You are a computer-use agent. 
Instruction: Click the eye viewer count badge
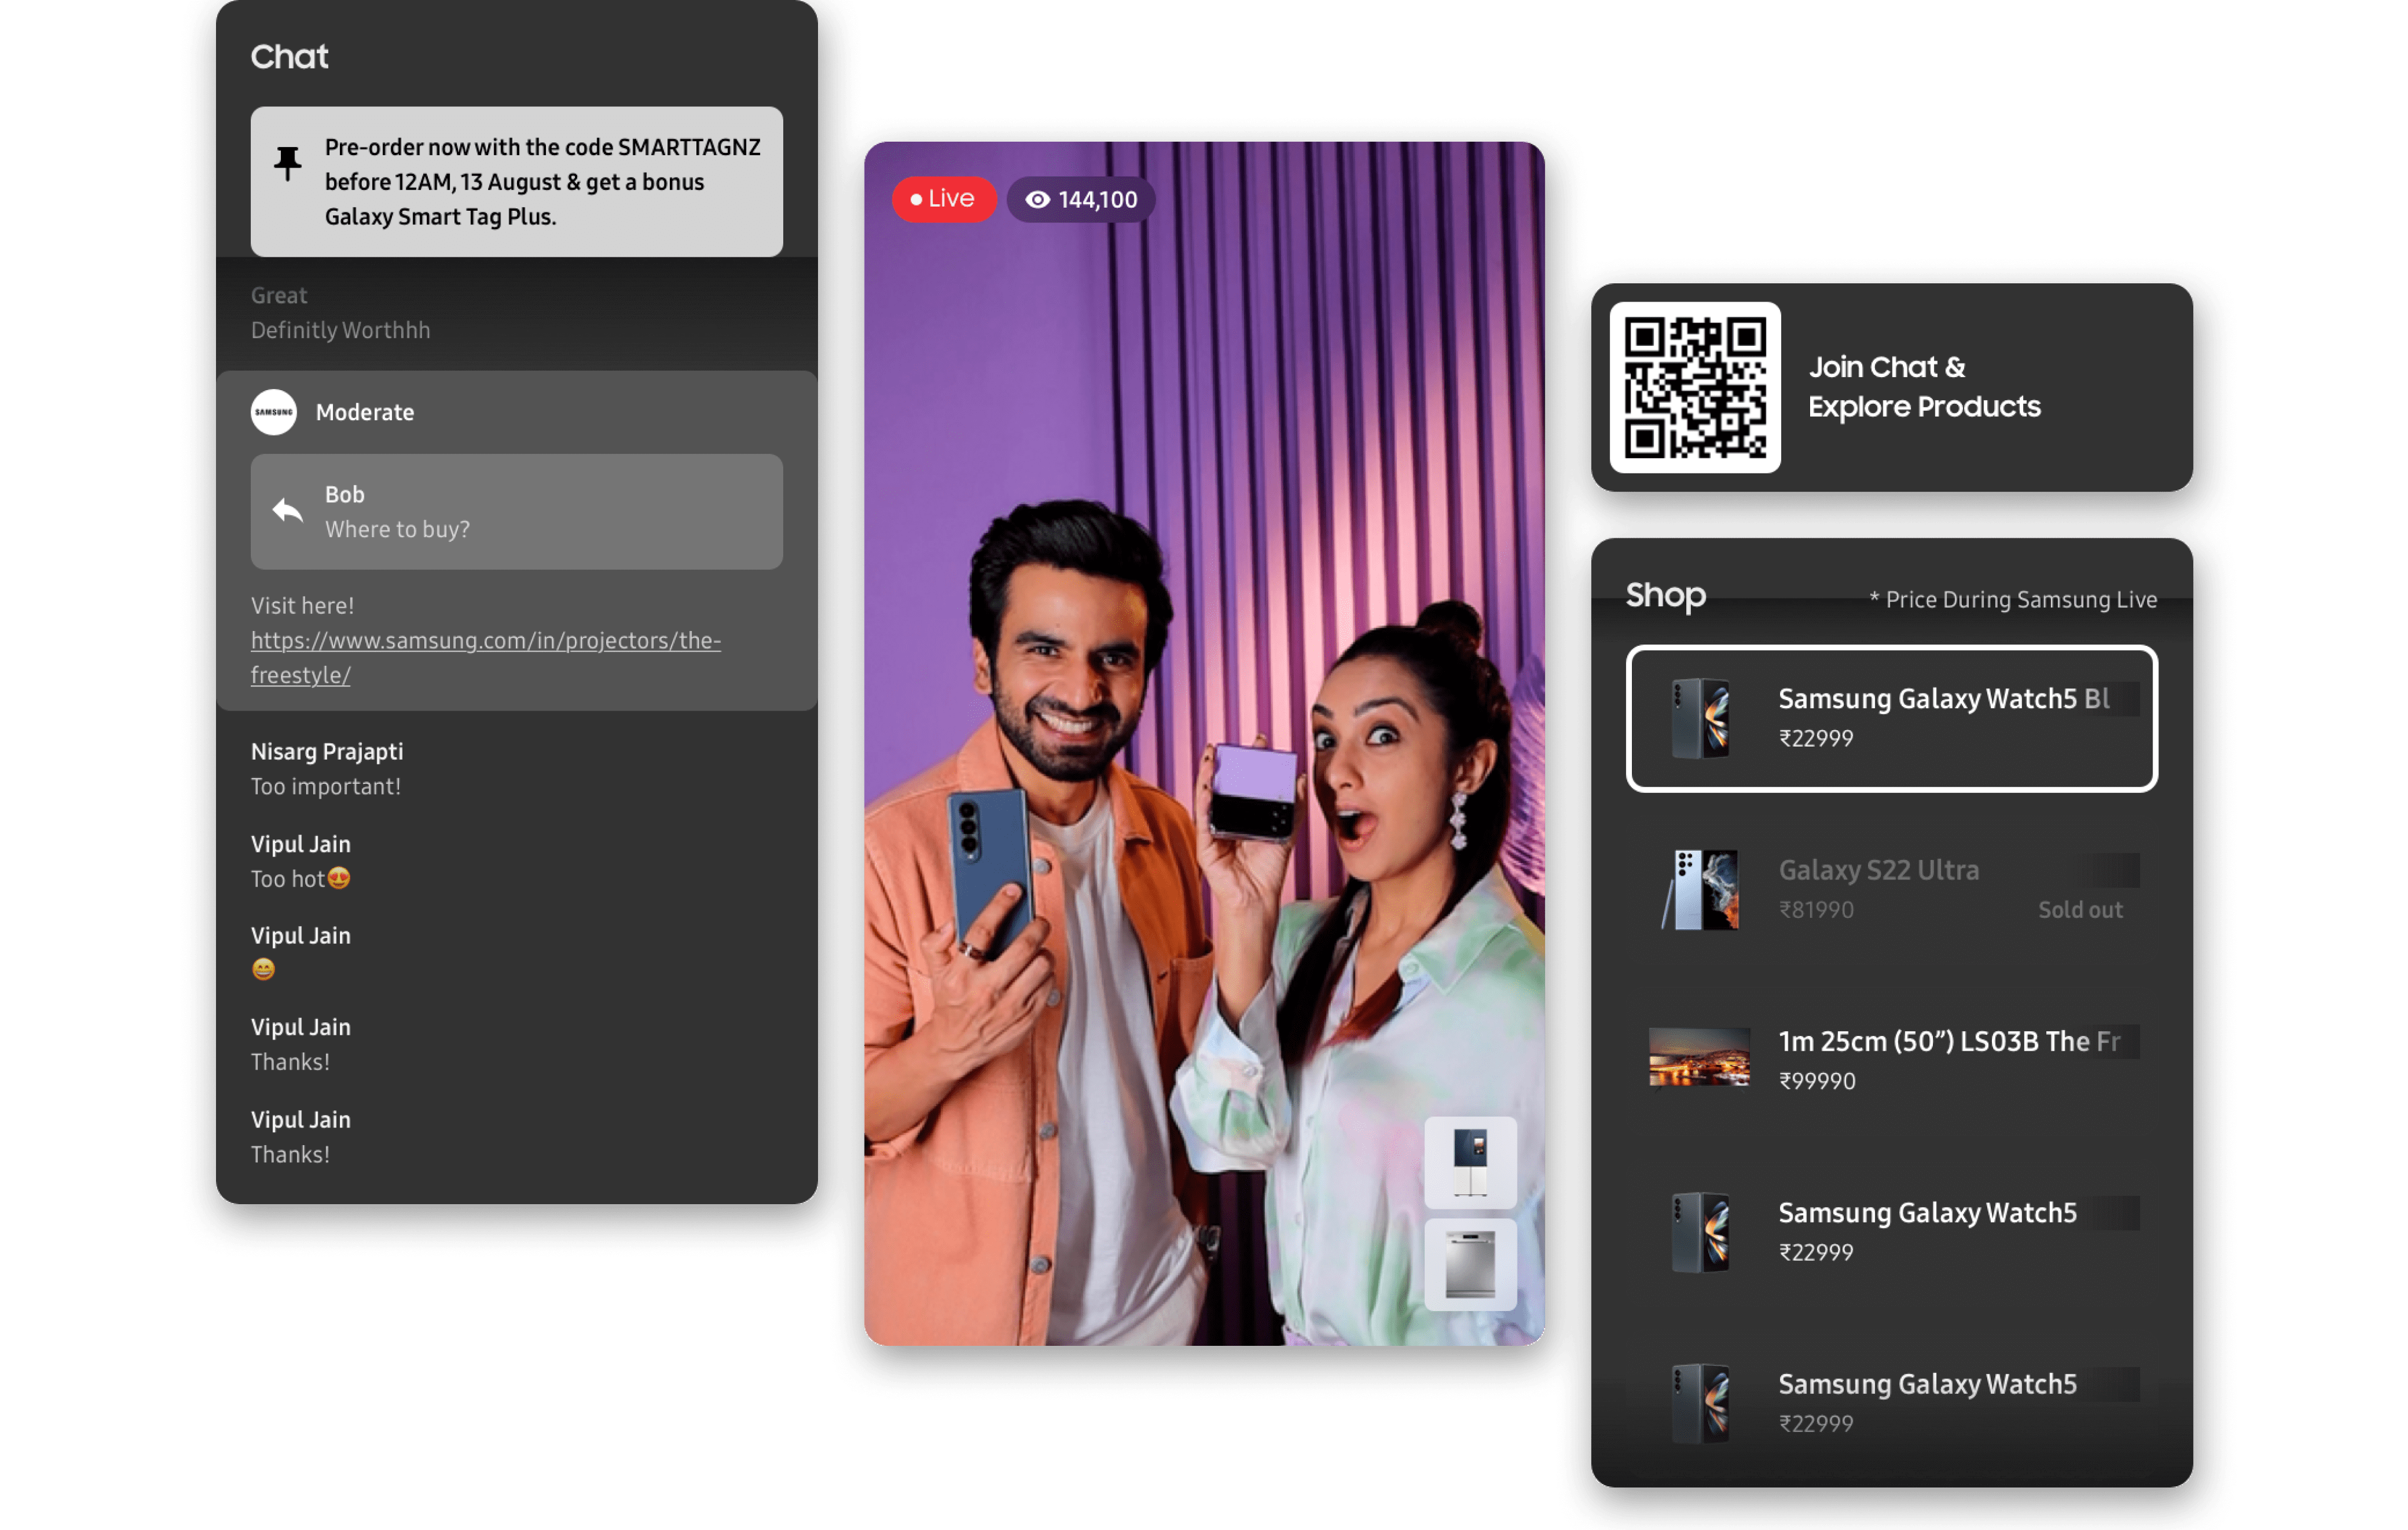(x=1081, y=200)
